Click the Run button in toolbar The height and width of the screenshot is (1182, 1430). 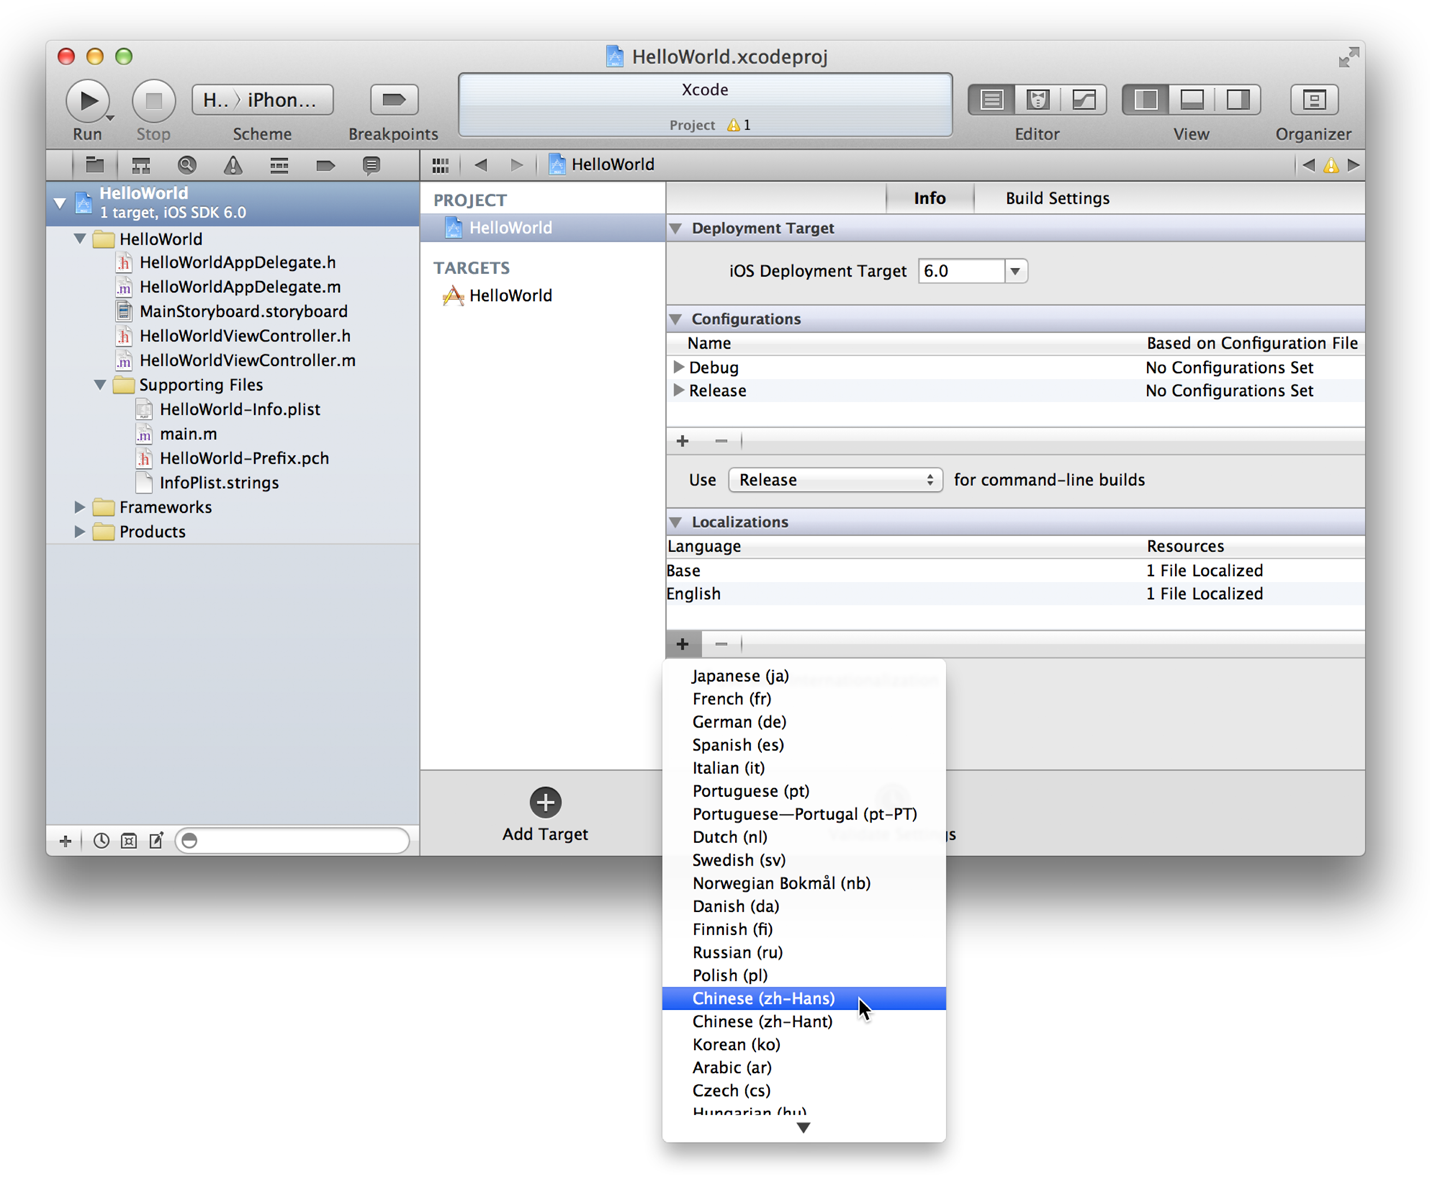pyautogui.click(x=87, y=100)
